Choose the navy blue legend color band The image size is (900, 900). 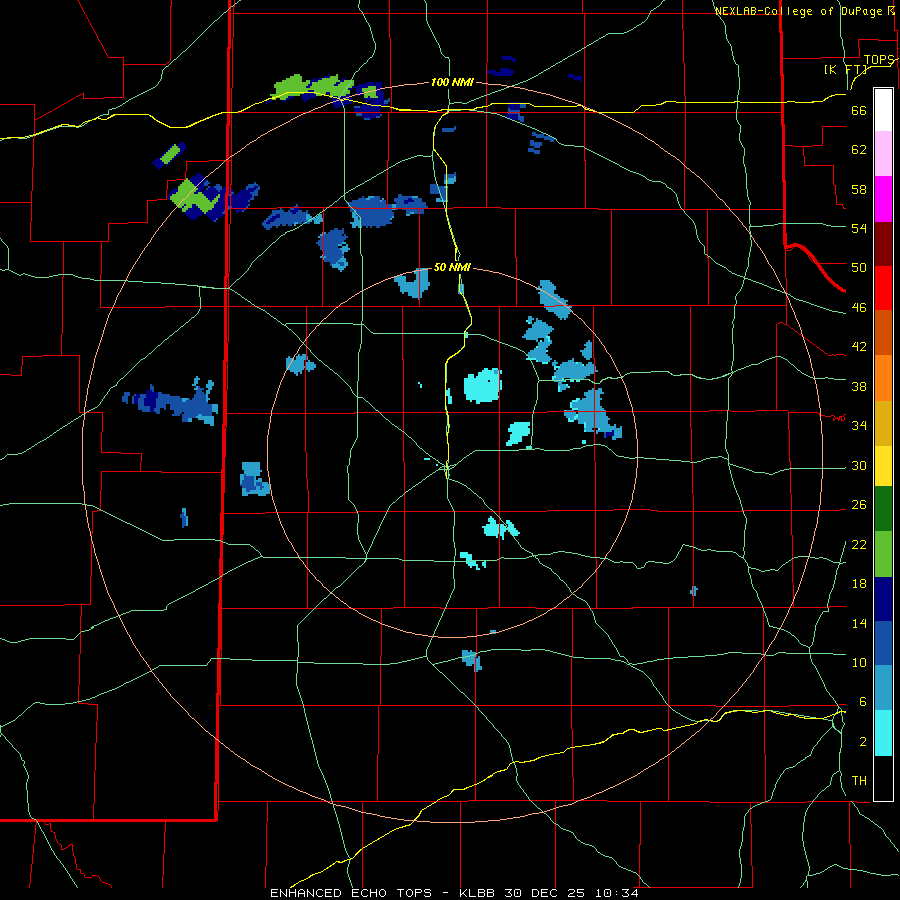[883, 599]
